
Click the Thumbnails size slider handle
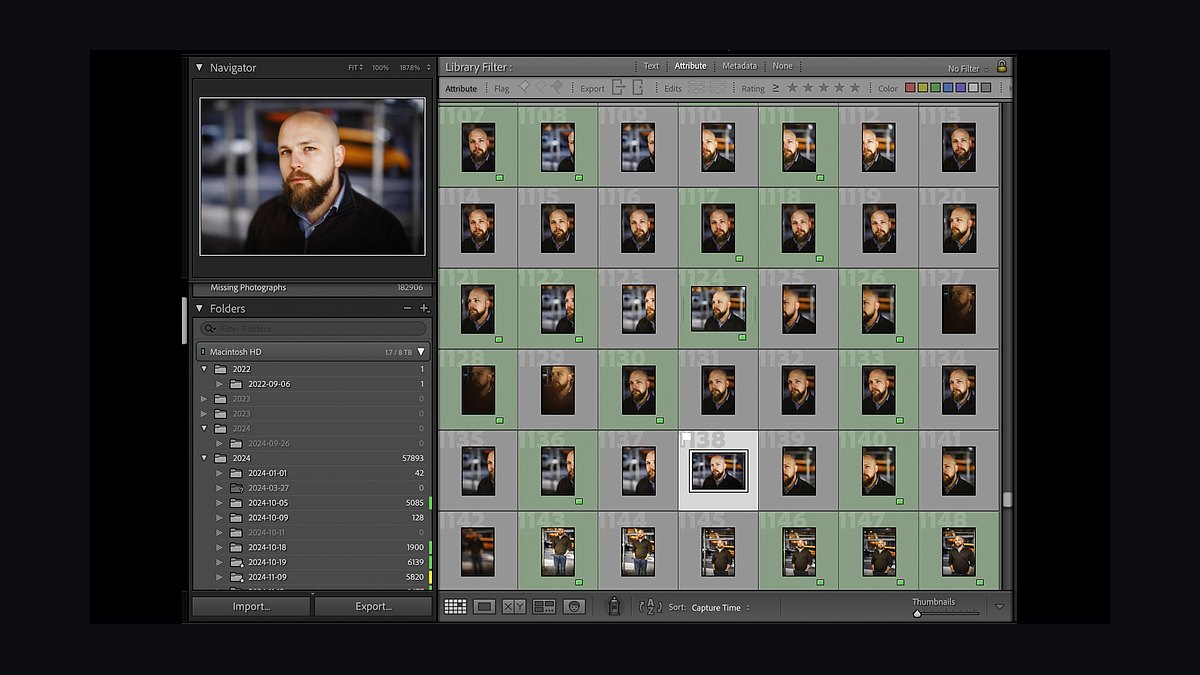coord(917,613)
